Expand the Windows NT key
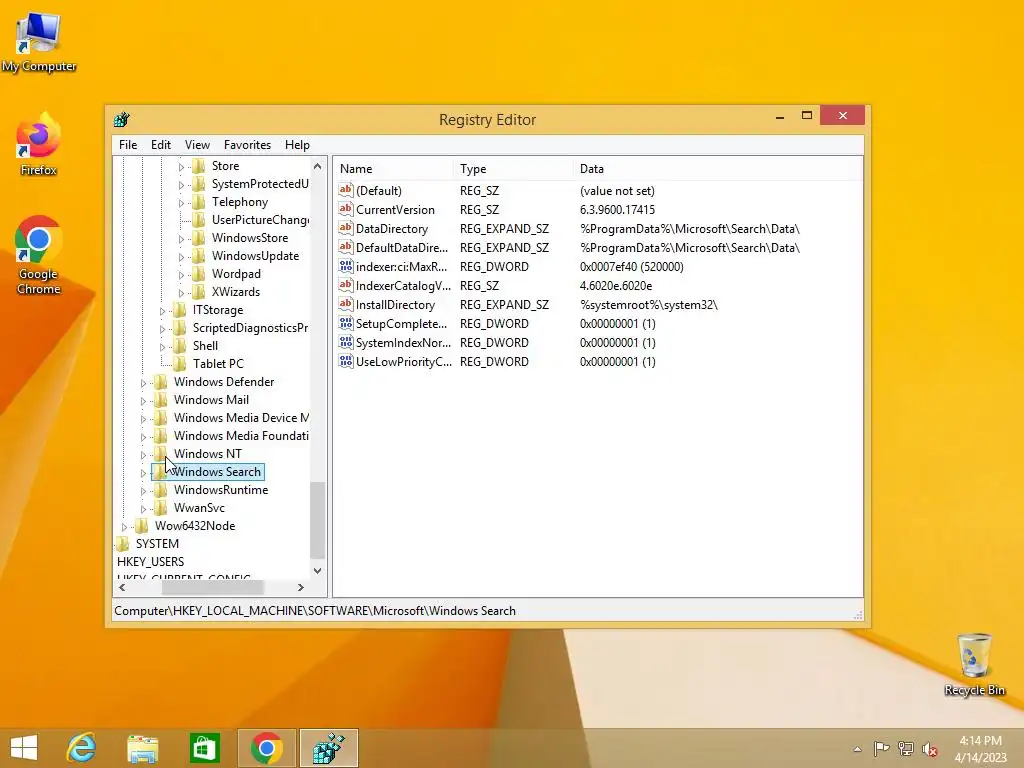1024x768 pixels. pyautogui.click(x=144, y=455)
